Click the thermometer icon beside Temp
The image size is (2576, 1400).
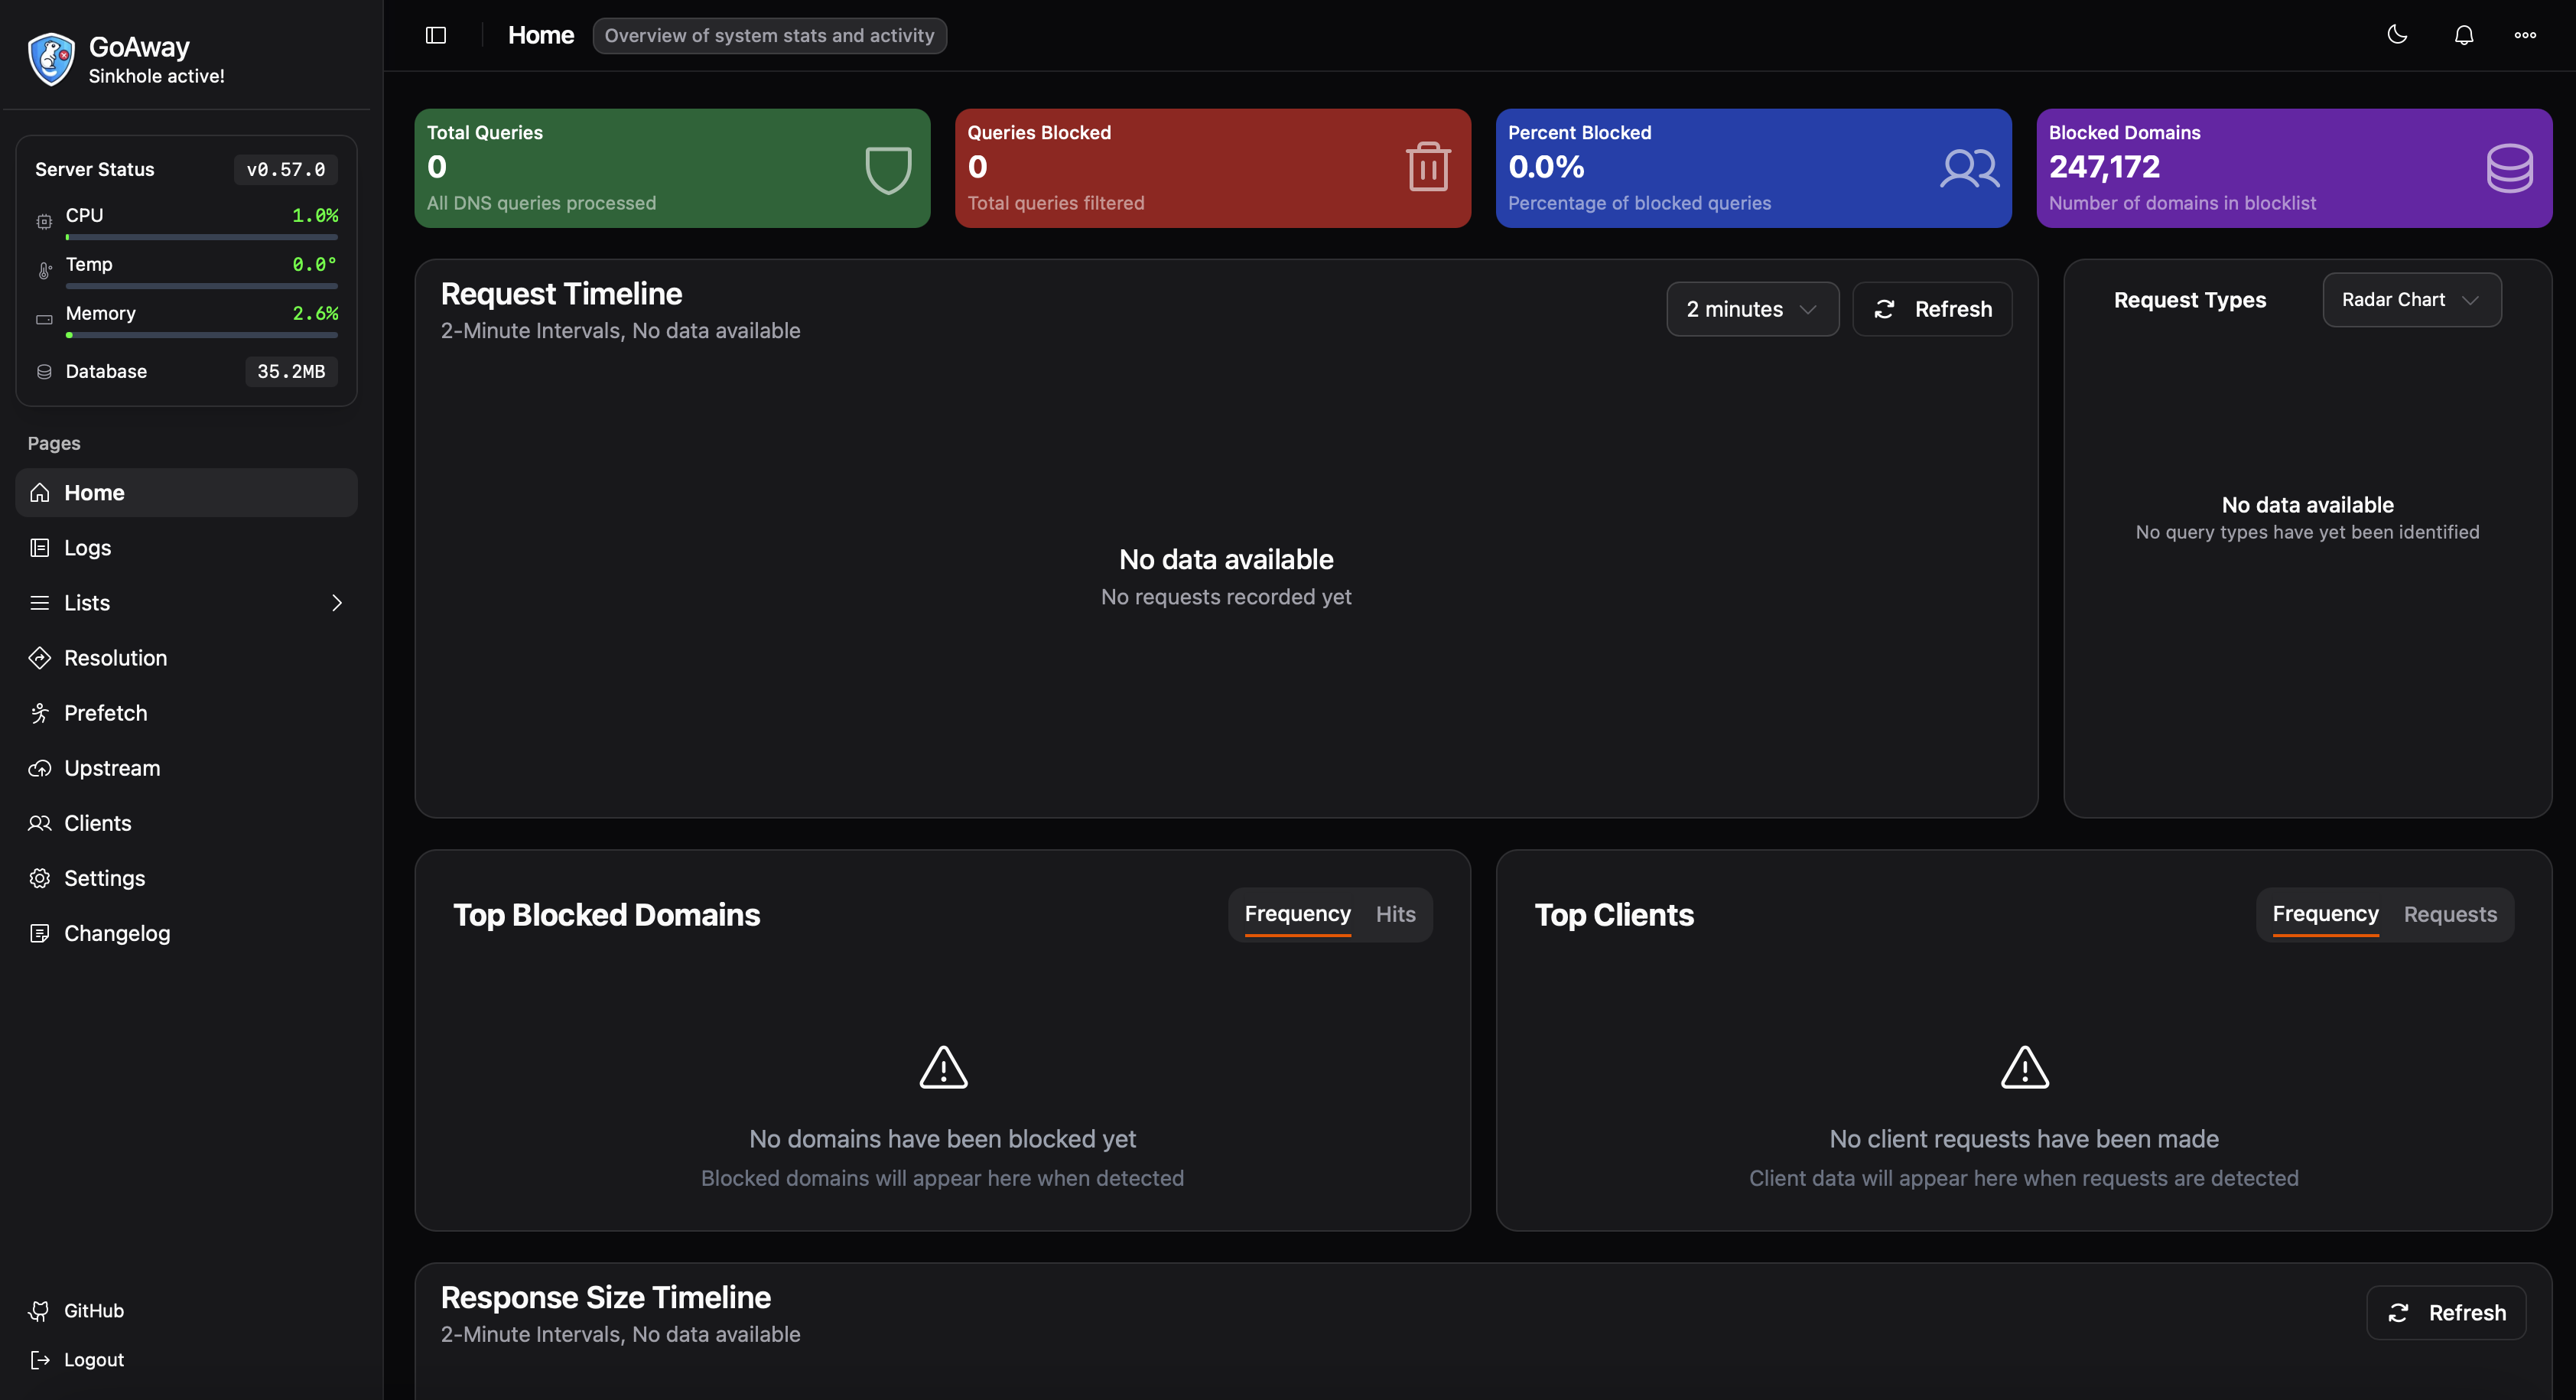pos(44,270)
